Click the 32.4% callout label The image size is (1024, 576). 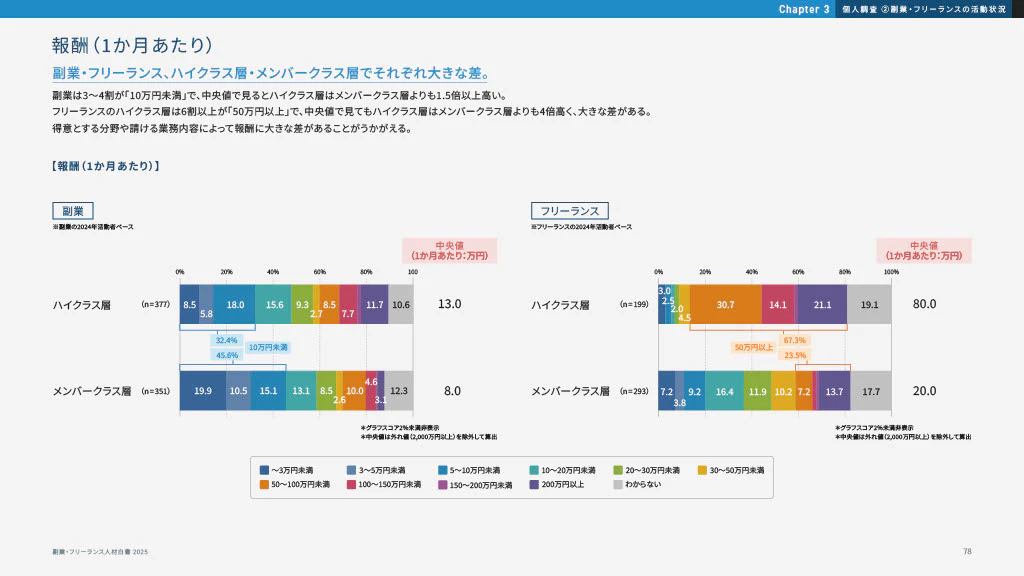coord(227,340)
